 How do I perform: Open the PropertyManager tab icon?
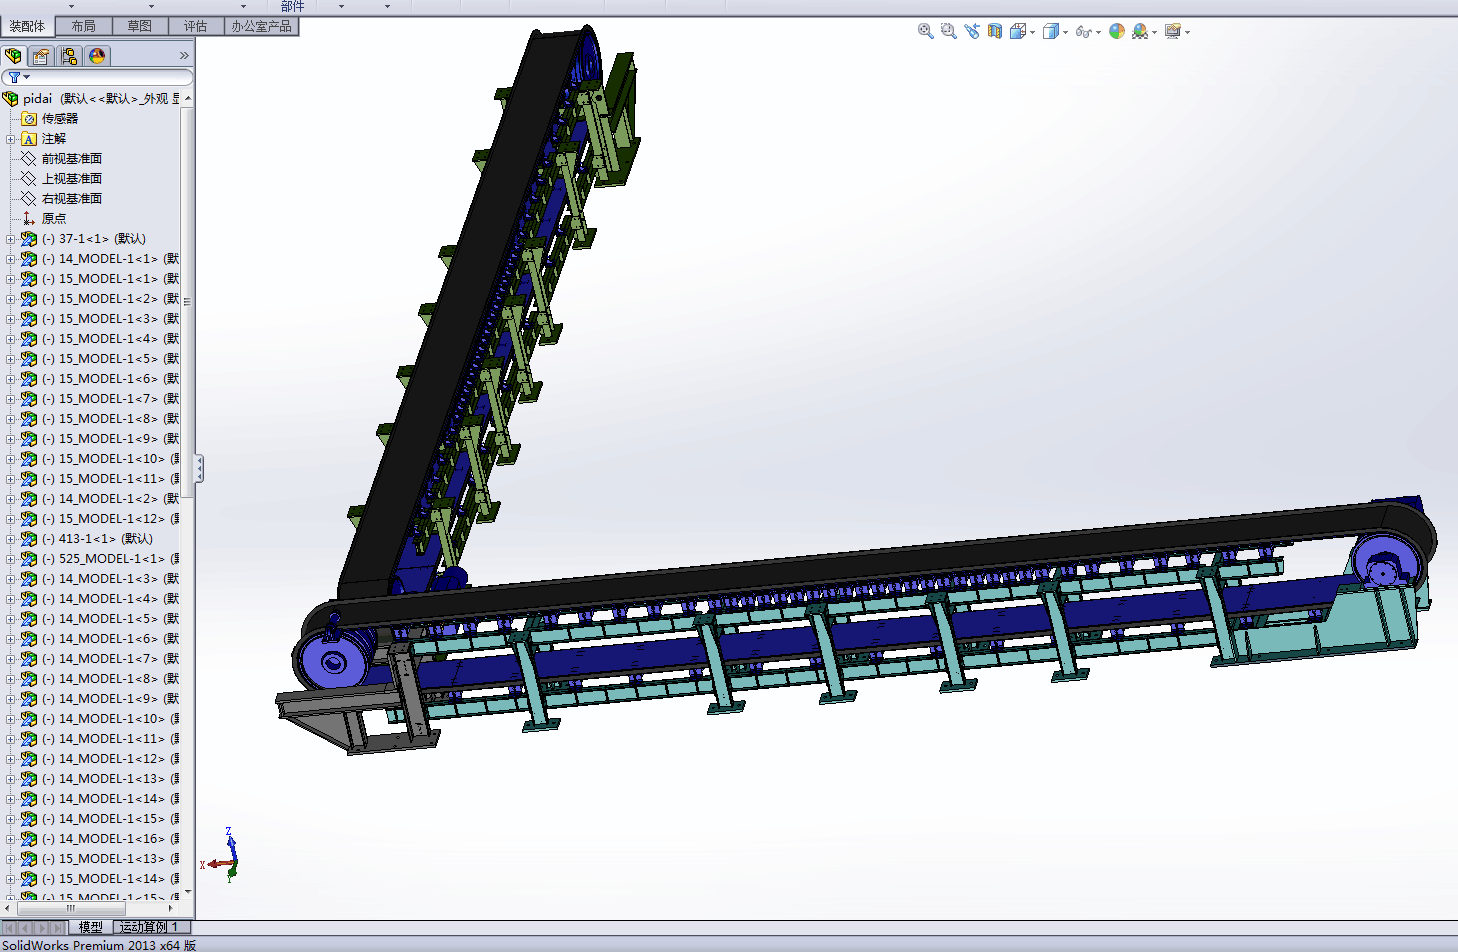(x=41, y=56)
